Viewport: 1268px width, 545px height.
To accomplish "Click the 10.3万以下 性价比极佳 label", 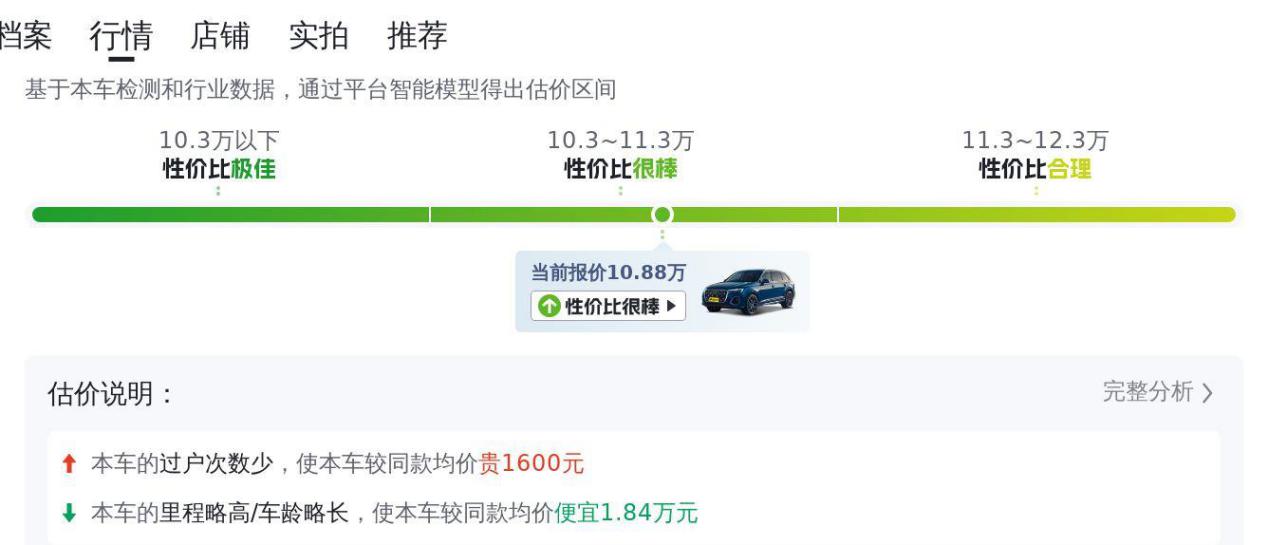I will pyautogui.click(x=219, y=156).
